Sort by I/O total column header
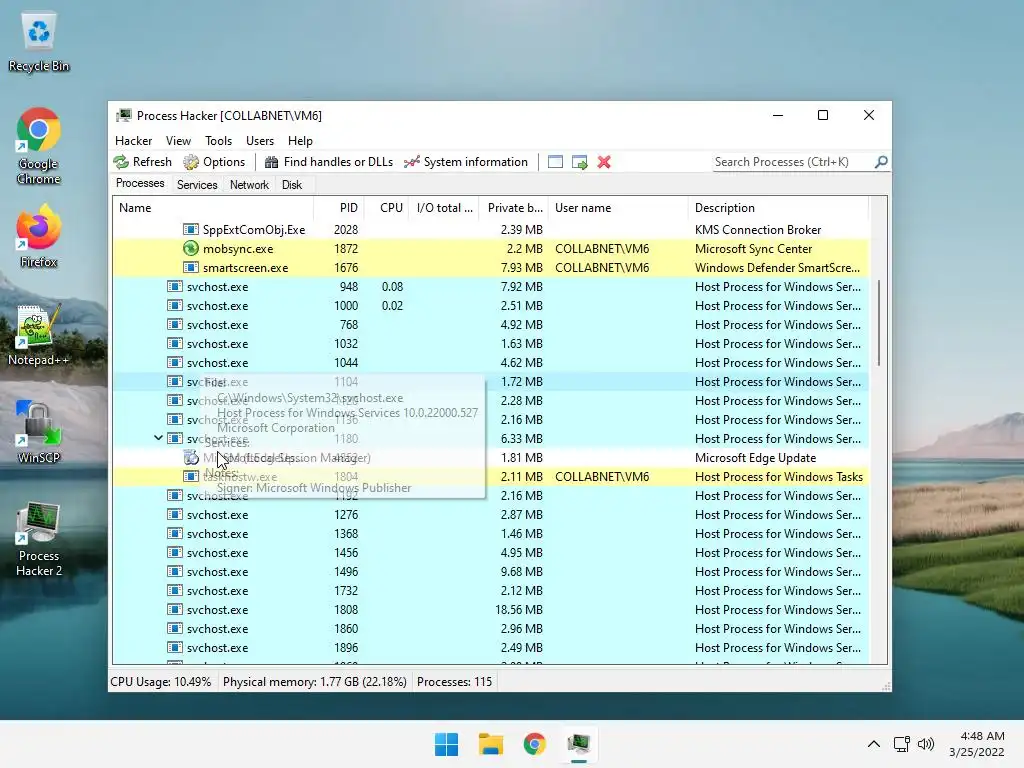The image size is (1024, 768). [x=444, y=208]
